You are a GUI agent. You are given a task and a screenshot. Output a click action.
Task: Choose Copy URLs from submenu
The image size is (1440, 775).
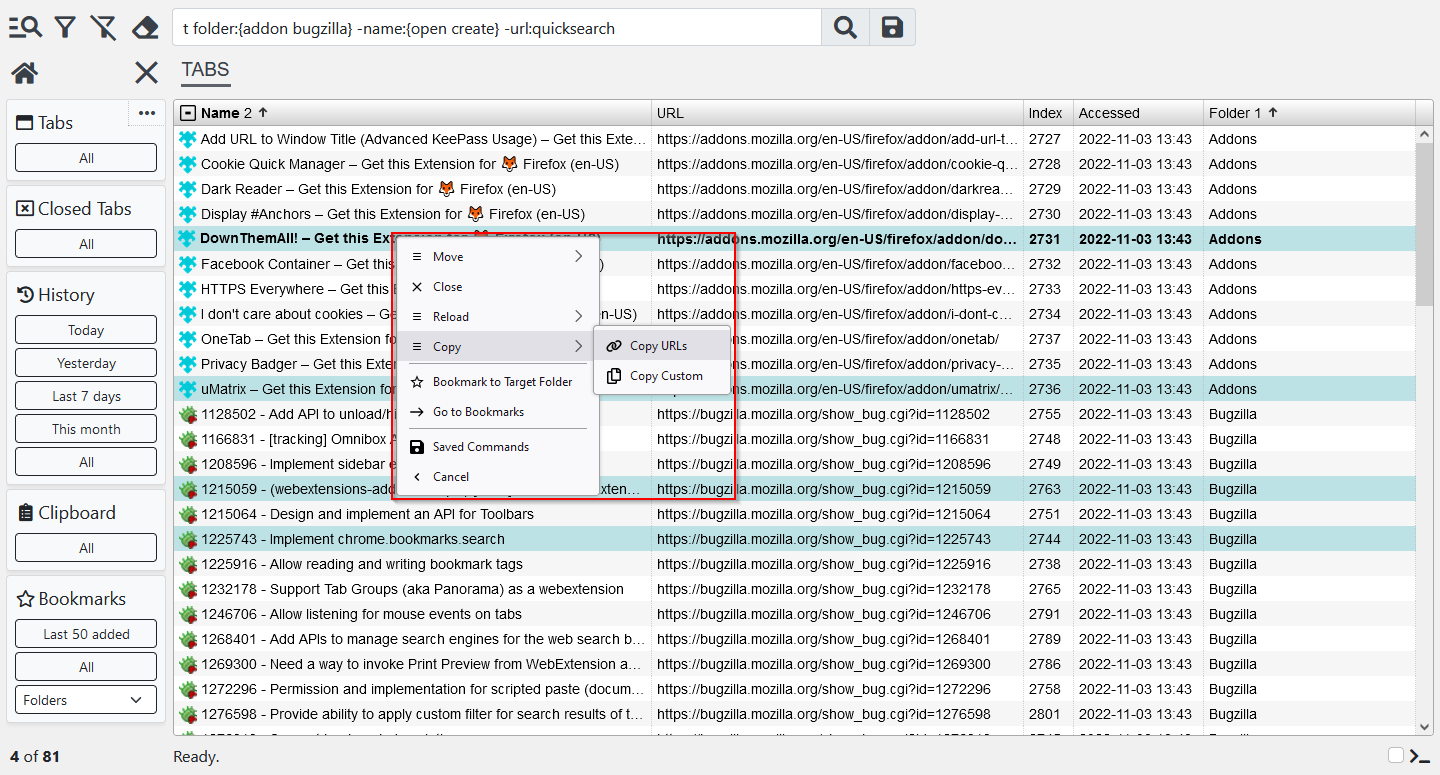tap(662, 346)
